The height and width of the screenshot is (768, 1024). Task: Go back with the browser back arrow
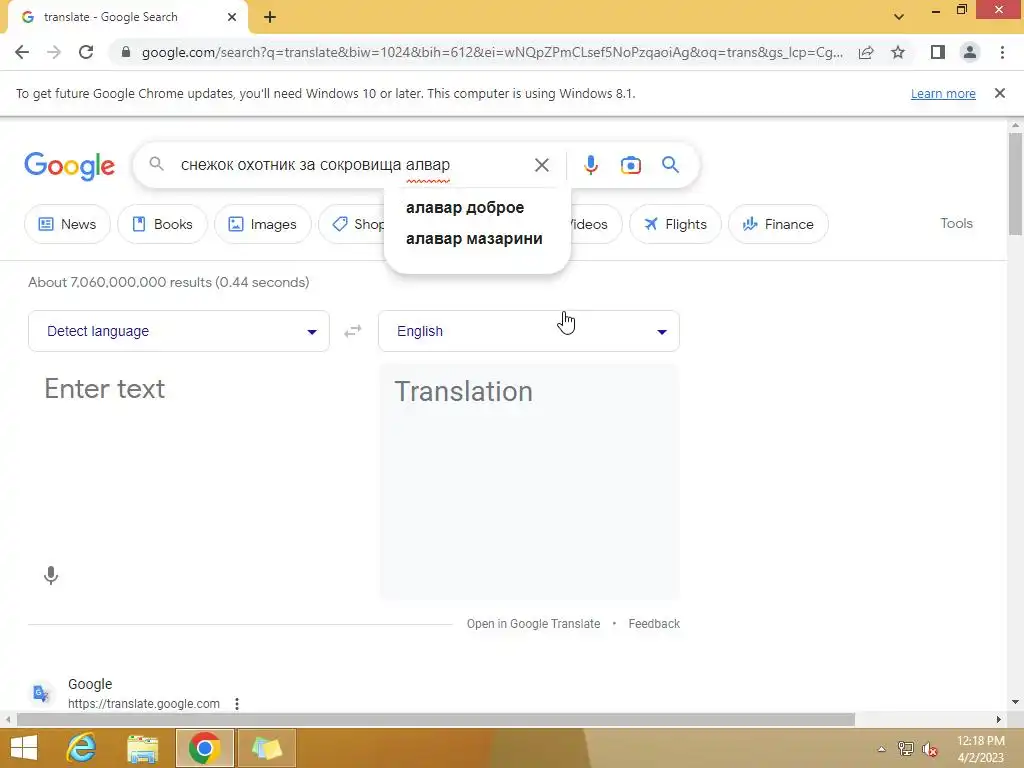tap(22, 52)
